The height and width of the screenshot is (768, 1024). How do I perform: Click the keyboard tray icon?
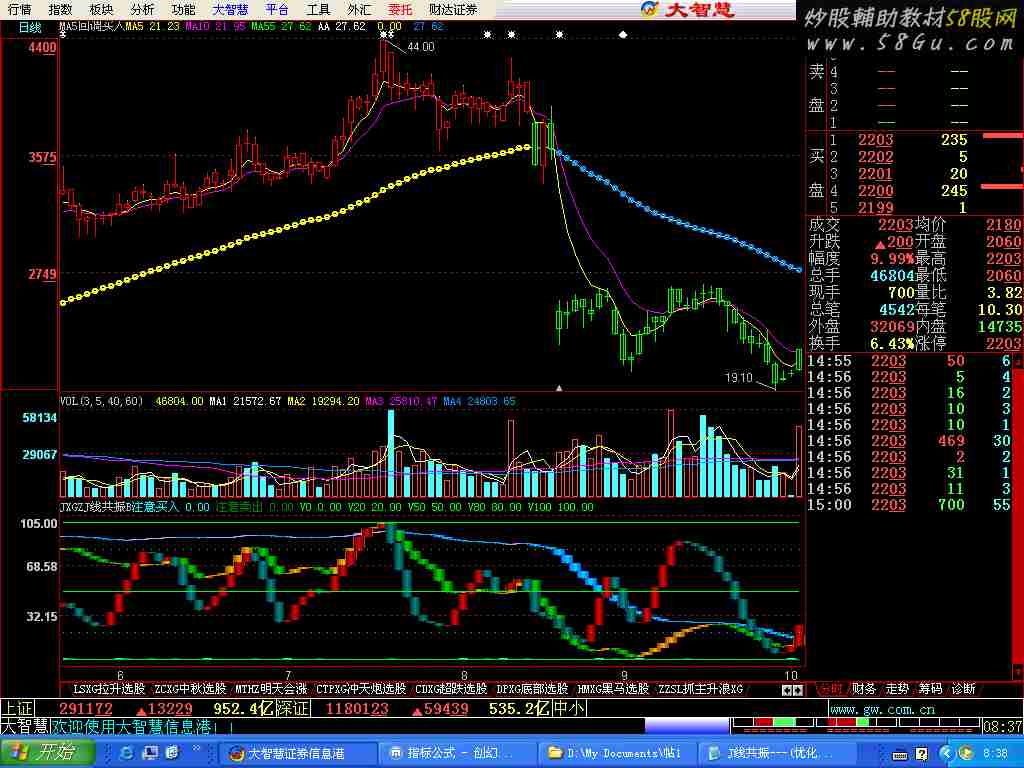pyautogui.click(x=900, y=755)
